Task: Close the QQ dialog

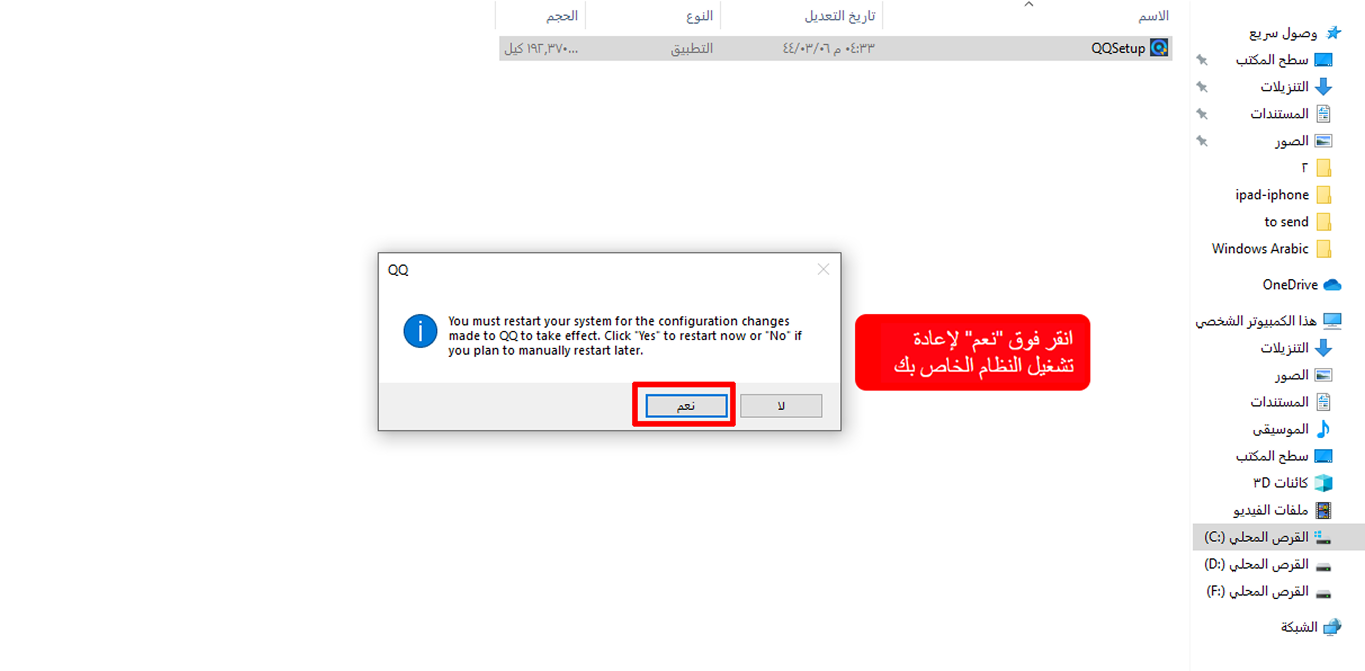Action: [x=823, y=269]
